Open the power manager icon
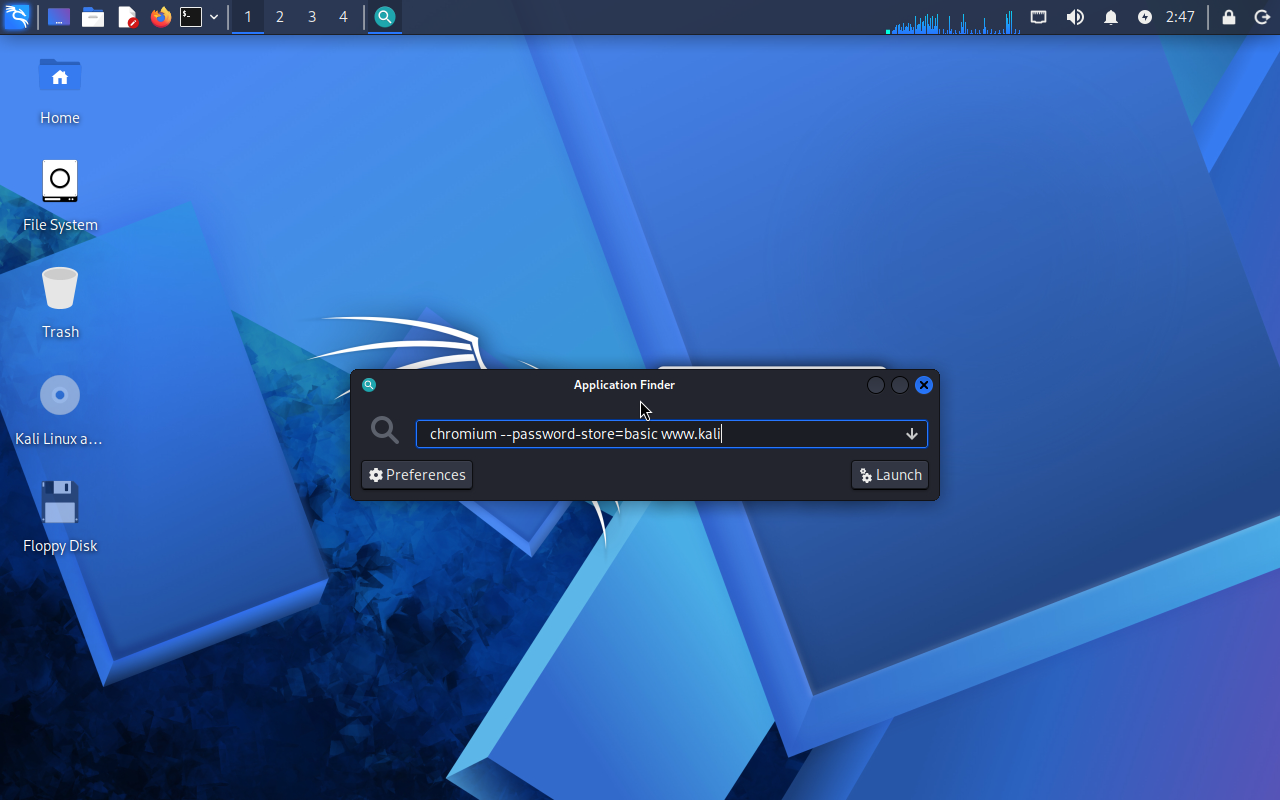Image resolution: width=1280 pixels, height=800 pixels. (x=1145, y=17)
